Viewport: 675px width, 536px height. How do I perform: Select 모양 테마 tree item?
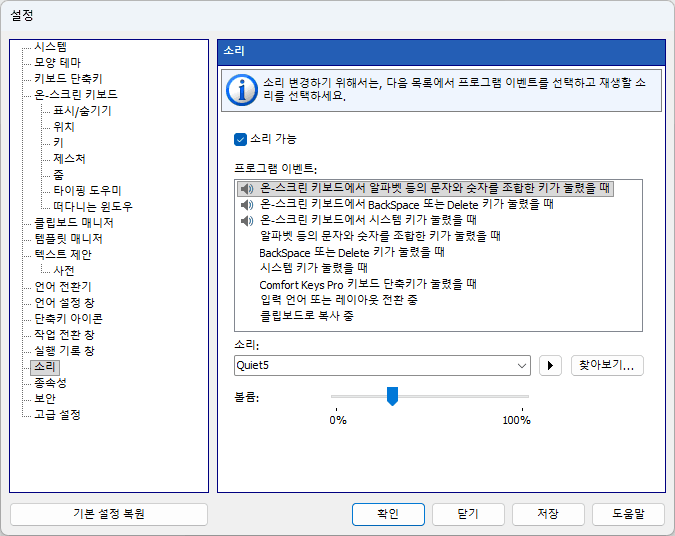tap(58, 62)
